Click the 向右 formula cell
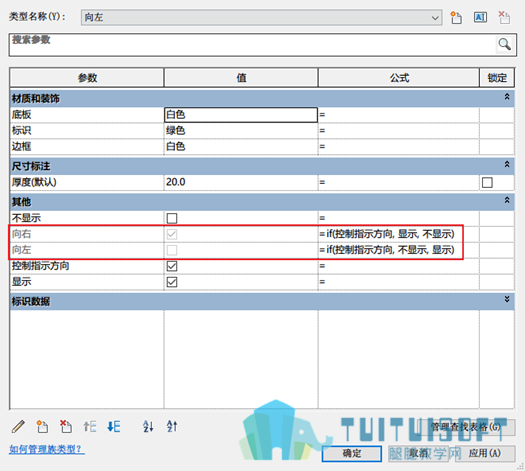 398,234
